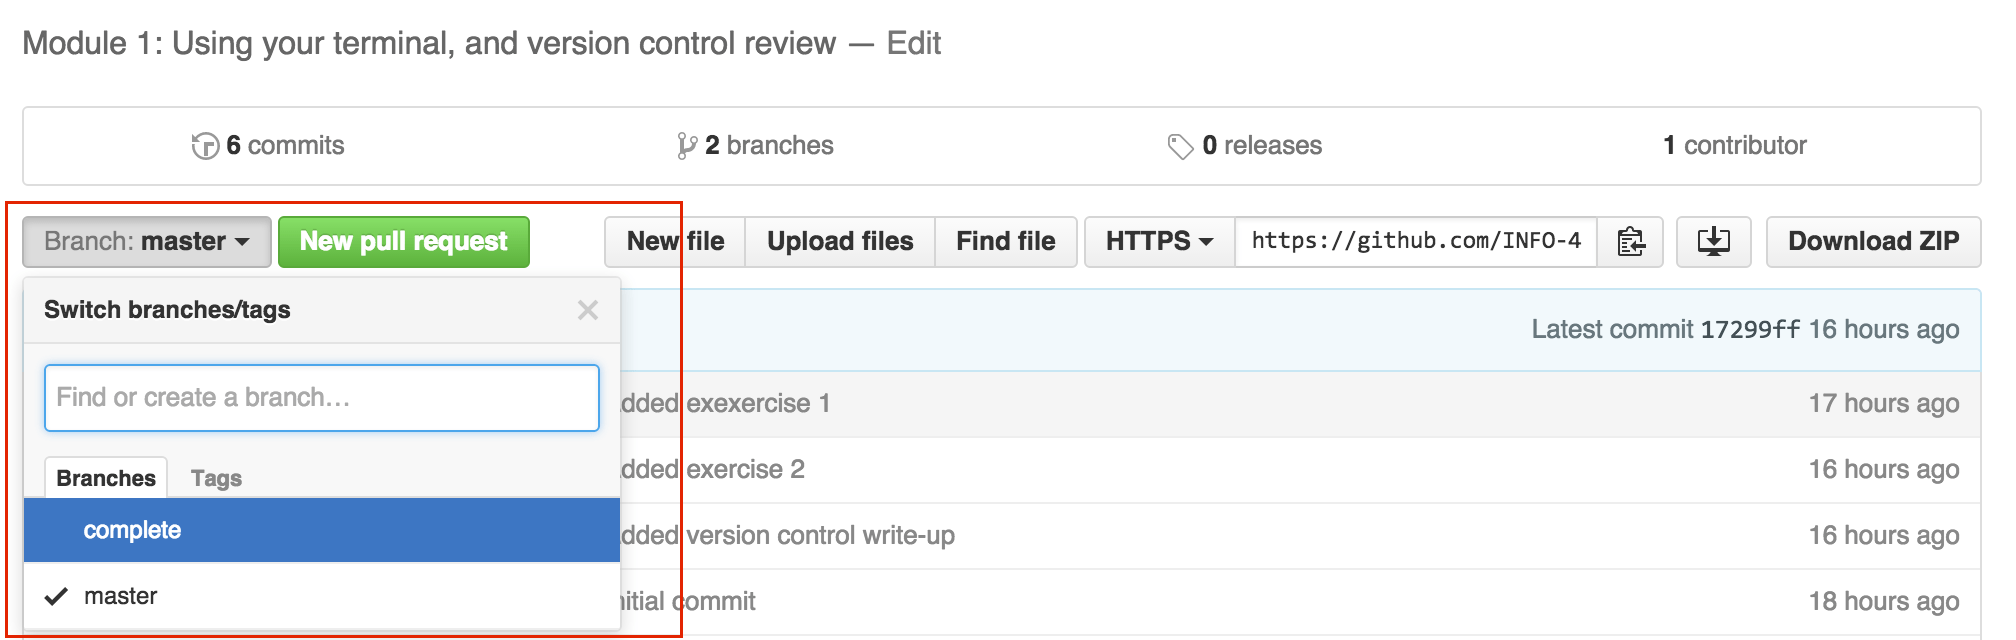Copy clone URL with clipboard icon
Viewport: 2016px width, 640px height.
(1631, 242)
